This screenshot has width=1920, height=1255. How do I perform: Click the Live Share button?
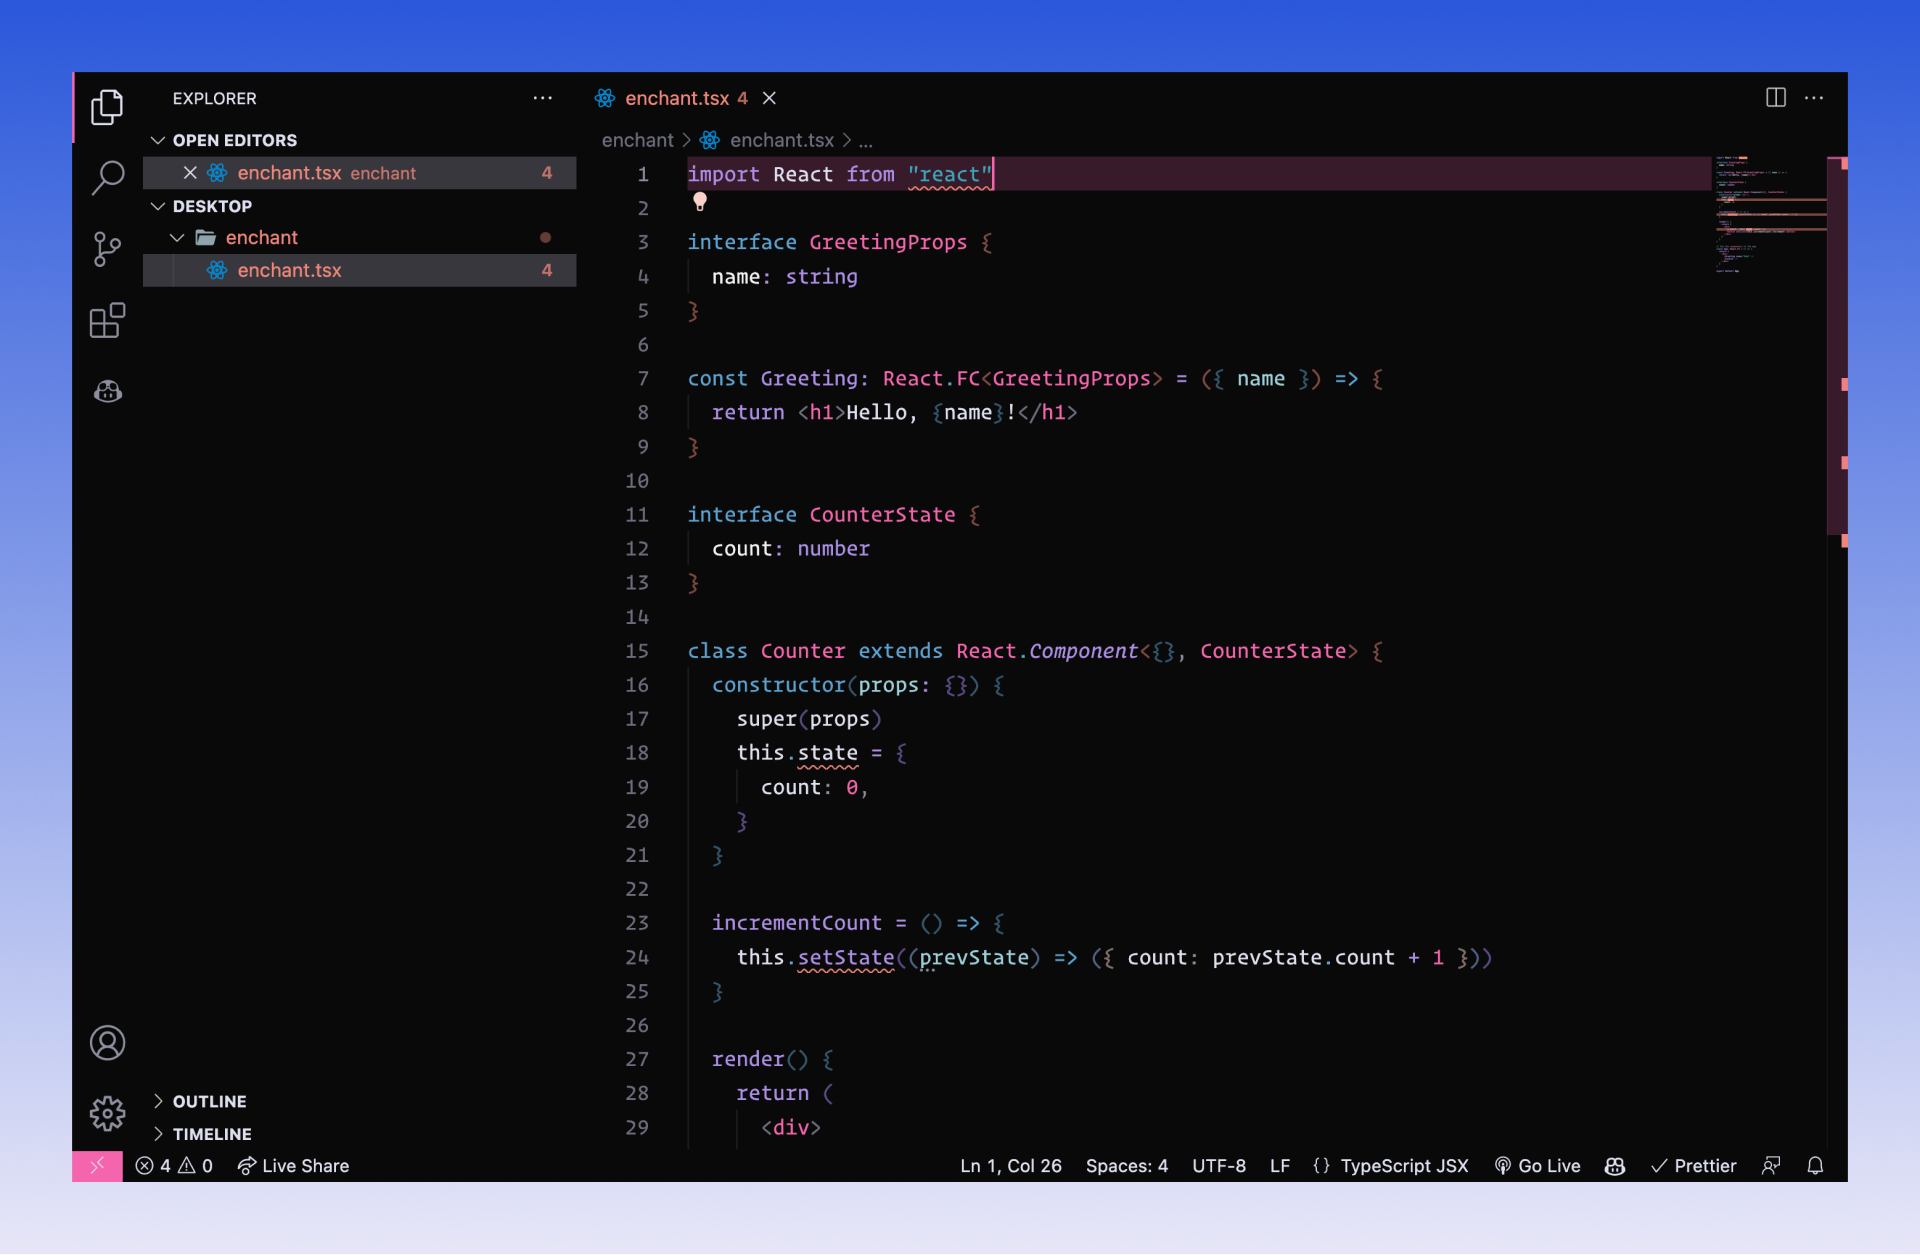click(x=293, y=1166)
